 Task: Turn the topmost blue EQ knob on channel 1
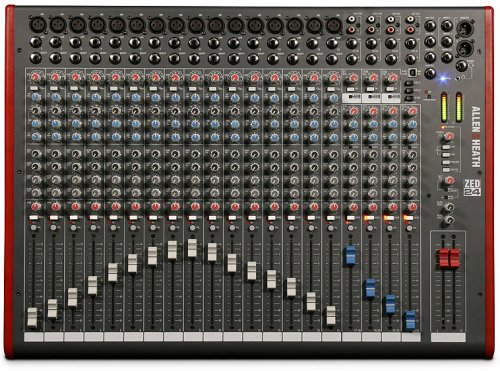coord(36,97)
